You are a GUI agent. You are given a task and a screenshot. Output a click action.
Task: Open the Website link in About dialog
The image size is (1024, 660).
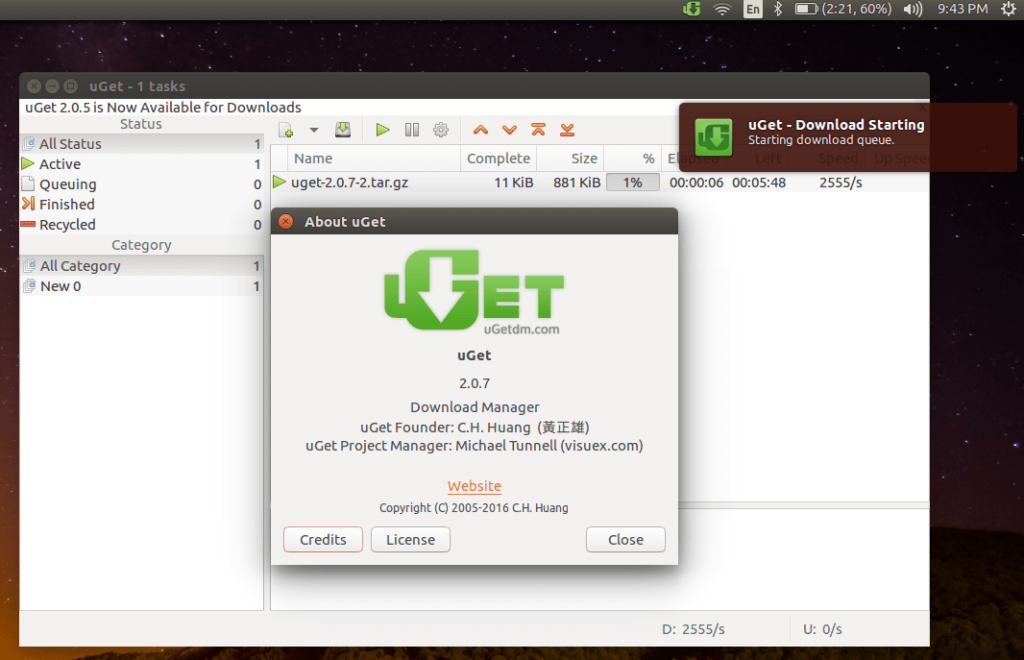pos(474,486)
